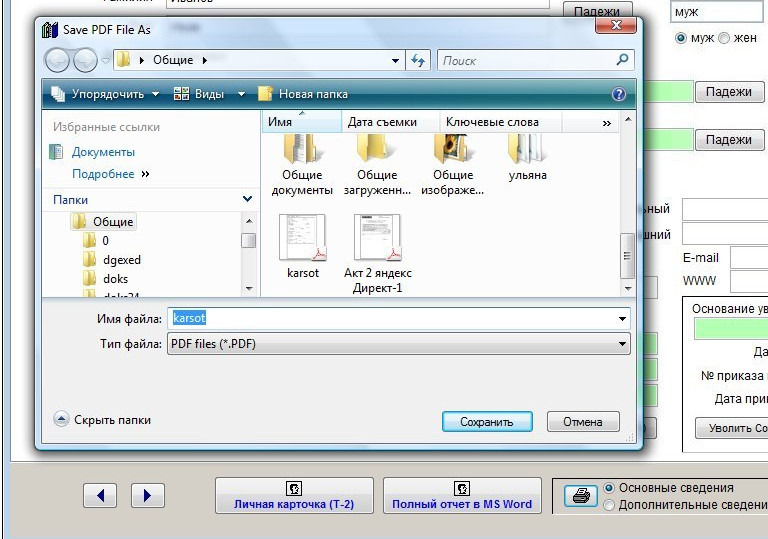
Task: Click the magnifier search icon
Action: [623, 60]
